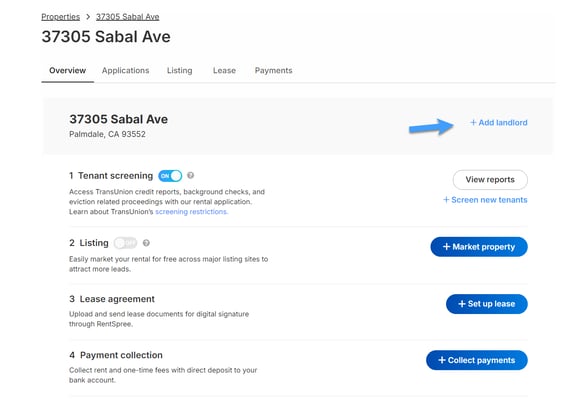Click the Market property button
The image size is (572, 400).
point(479,247)
